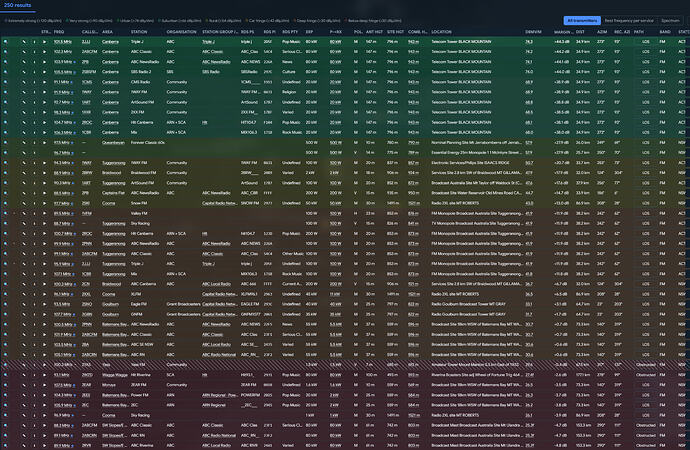Image resolution: width=690 pixels, height=450 pixels.
Task: Open the Queanbeyan area link
Action: pos(113,143)
